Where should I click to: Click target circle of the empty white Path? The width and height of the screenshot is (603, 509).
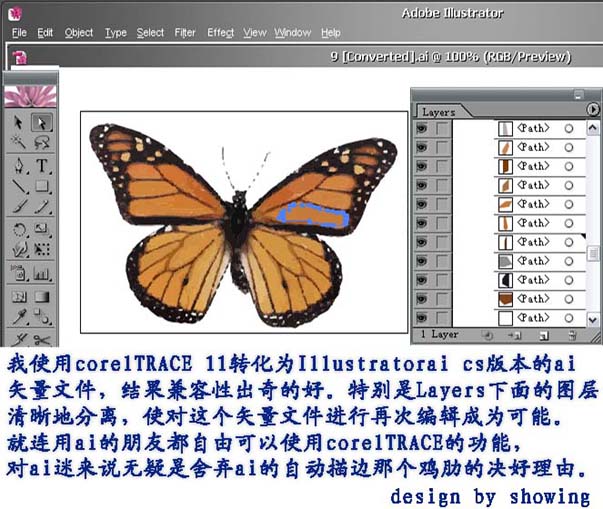[569, 318]
